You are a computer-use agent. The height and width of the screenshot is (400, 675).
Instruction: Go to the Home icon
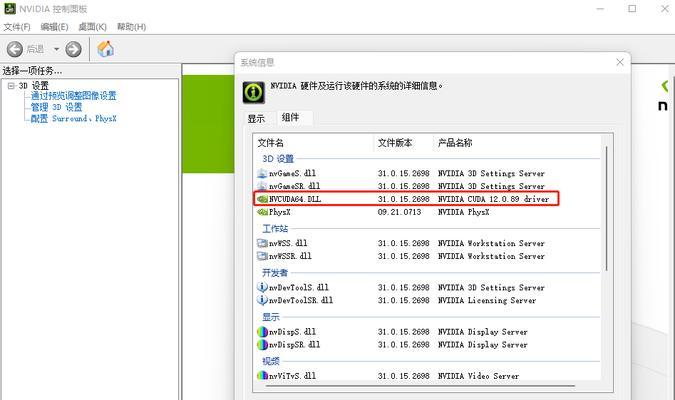105,49
